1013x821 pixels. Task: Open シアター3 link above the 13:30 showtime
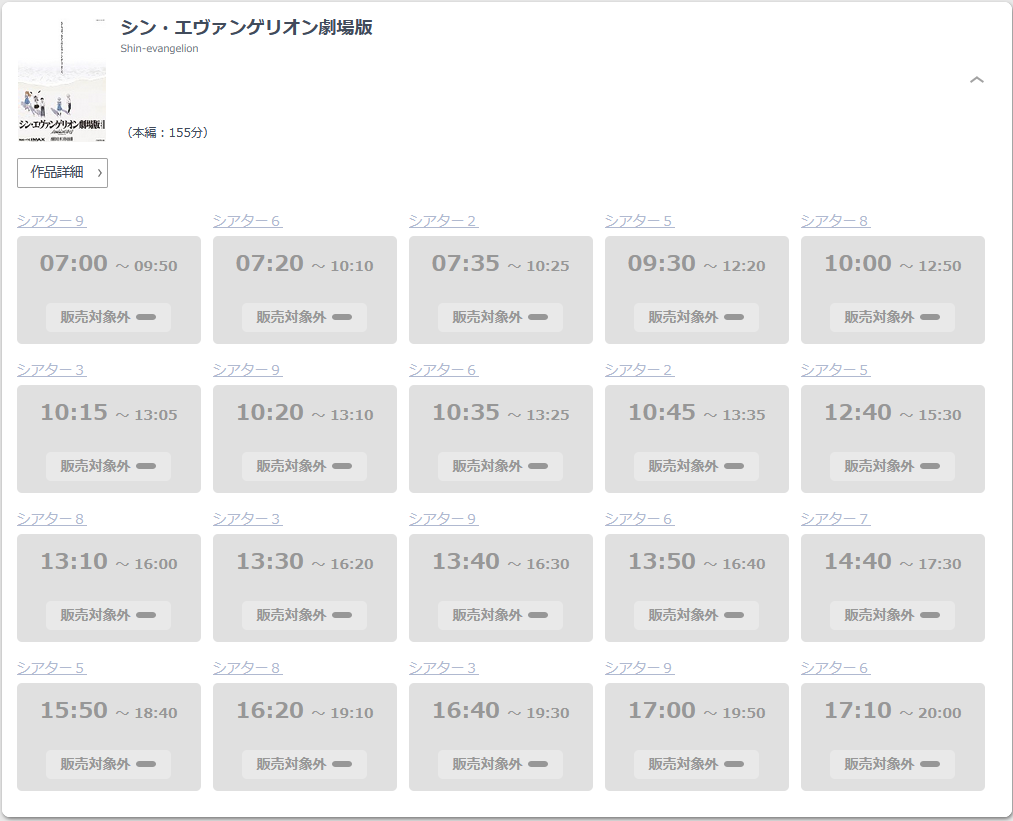tap(247, 519)
